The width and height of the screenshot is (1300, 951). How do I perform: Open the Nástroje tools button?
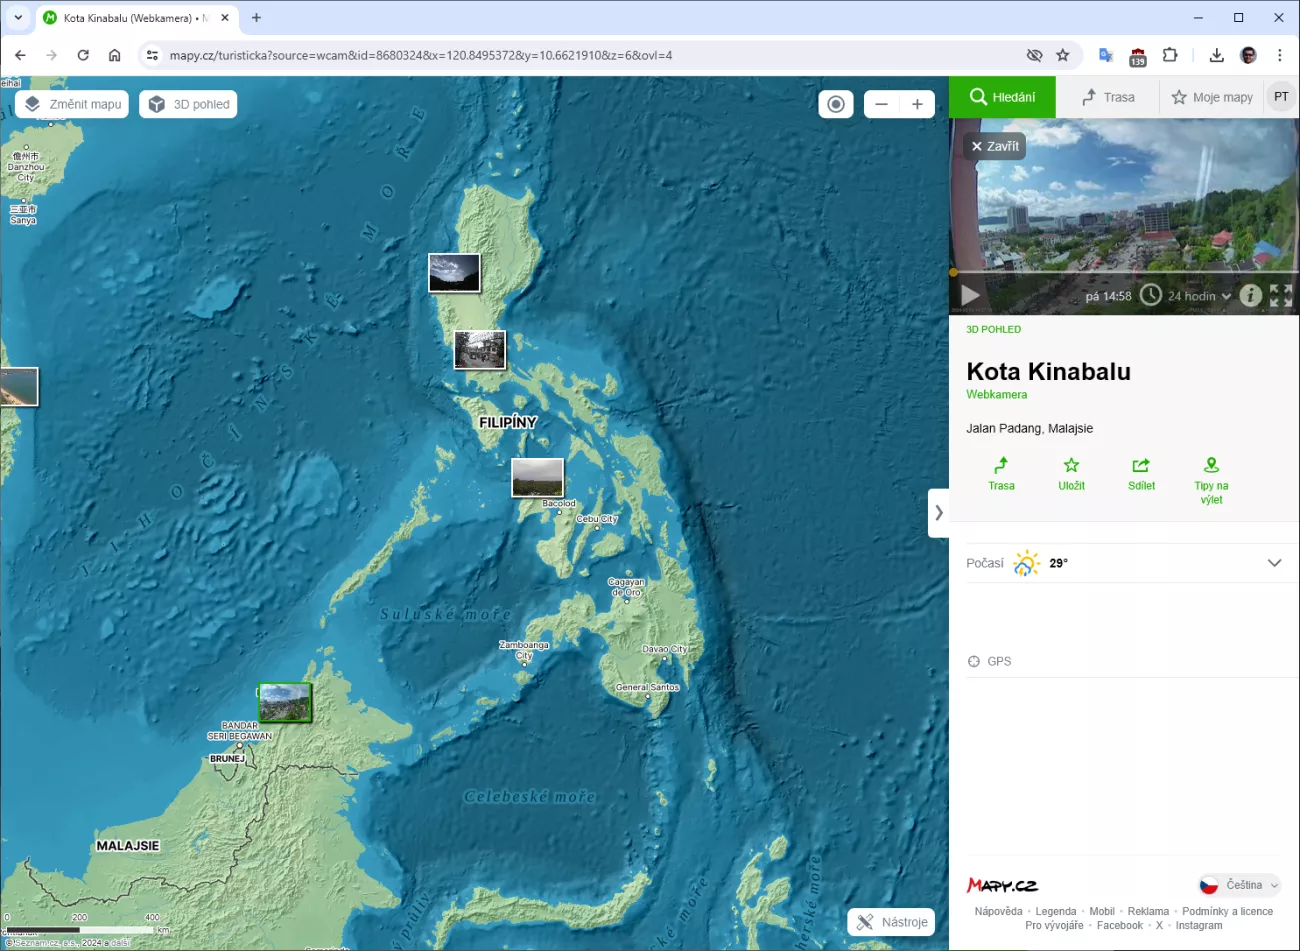tap(892, 922)
